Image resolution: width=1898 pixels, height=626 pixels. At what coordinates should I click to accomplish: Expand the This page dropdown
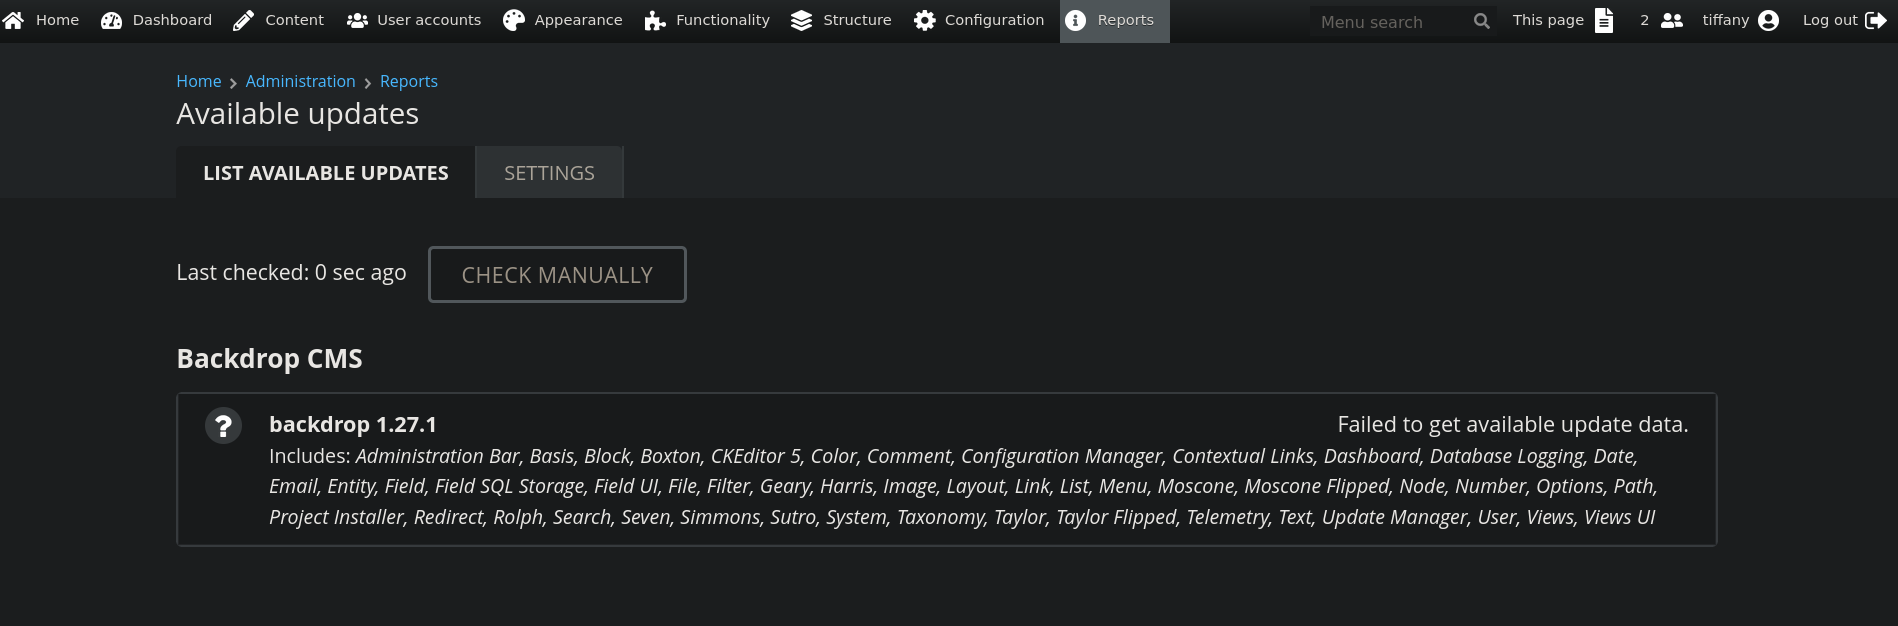point(1562,21)
